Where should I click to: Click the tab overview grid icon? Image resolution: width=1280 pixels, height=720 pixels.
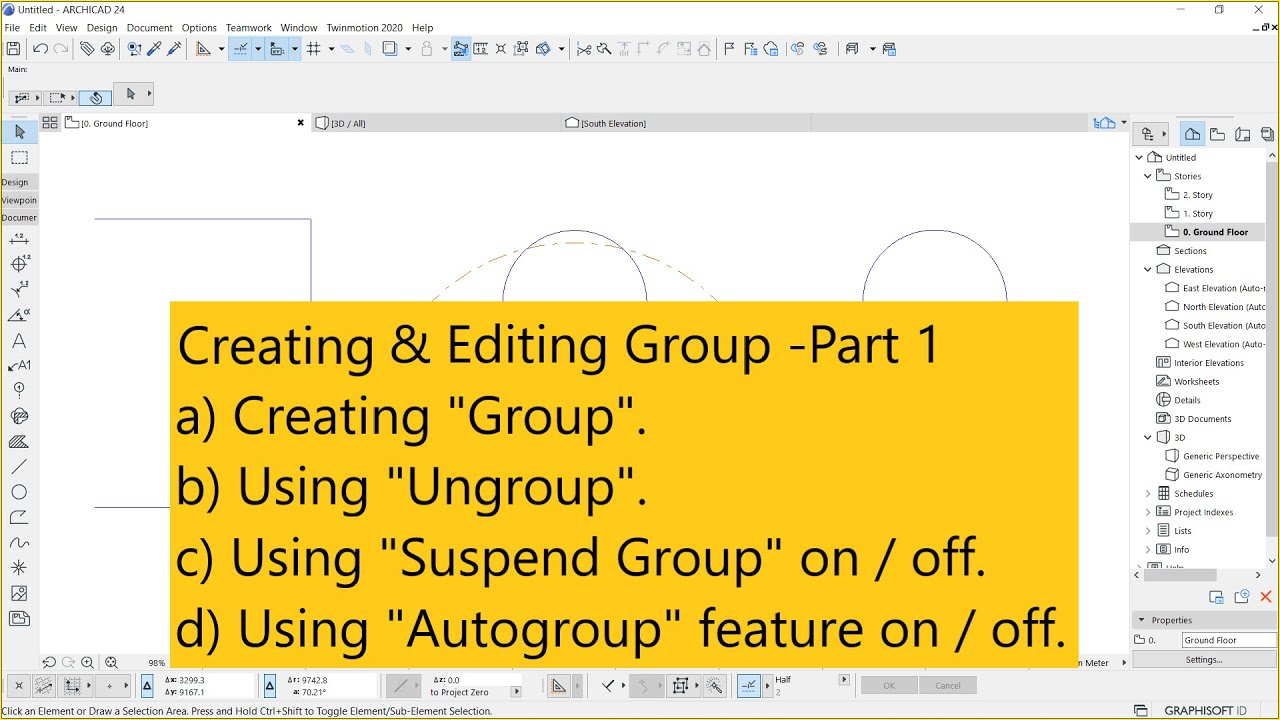pos(49,123)
